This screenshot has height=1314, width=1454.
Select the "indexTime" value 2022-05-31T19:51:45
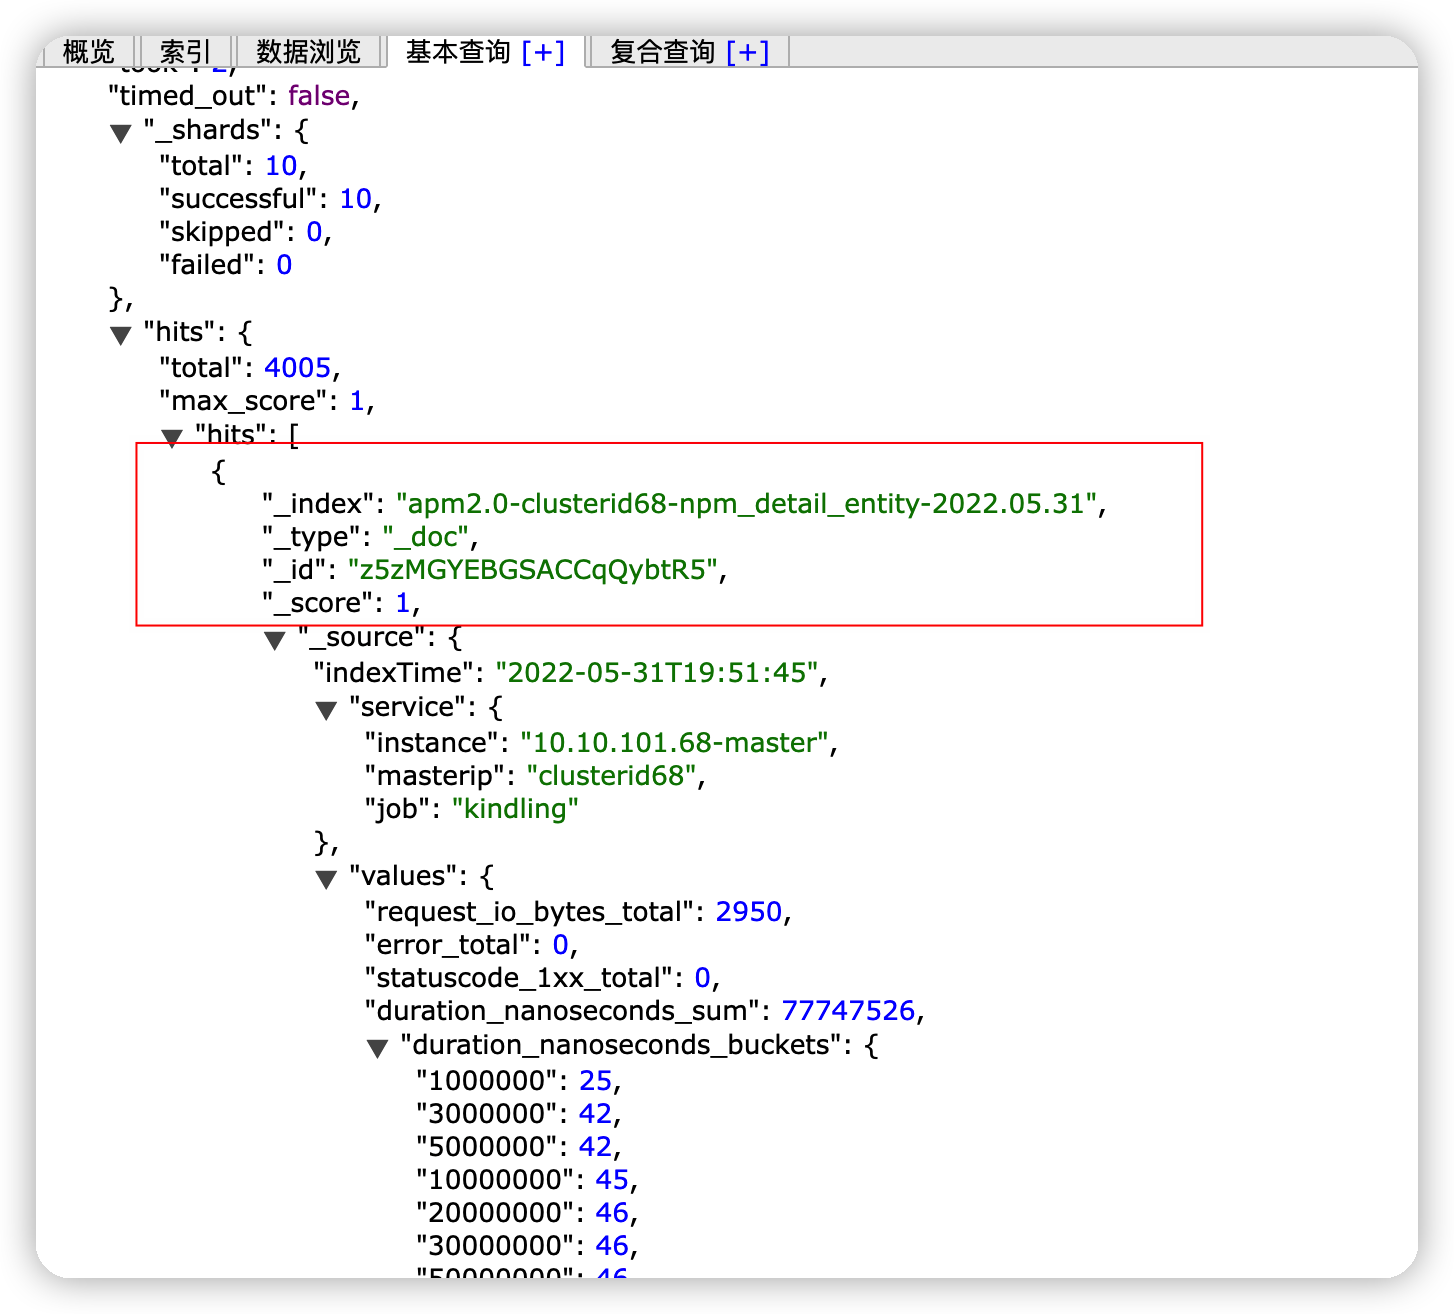657,673
